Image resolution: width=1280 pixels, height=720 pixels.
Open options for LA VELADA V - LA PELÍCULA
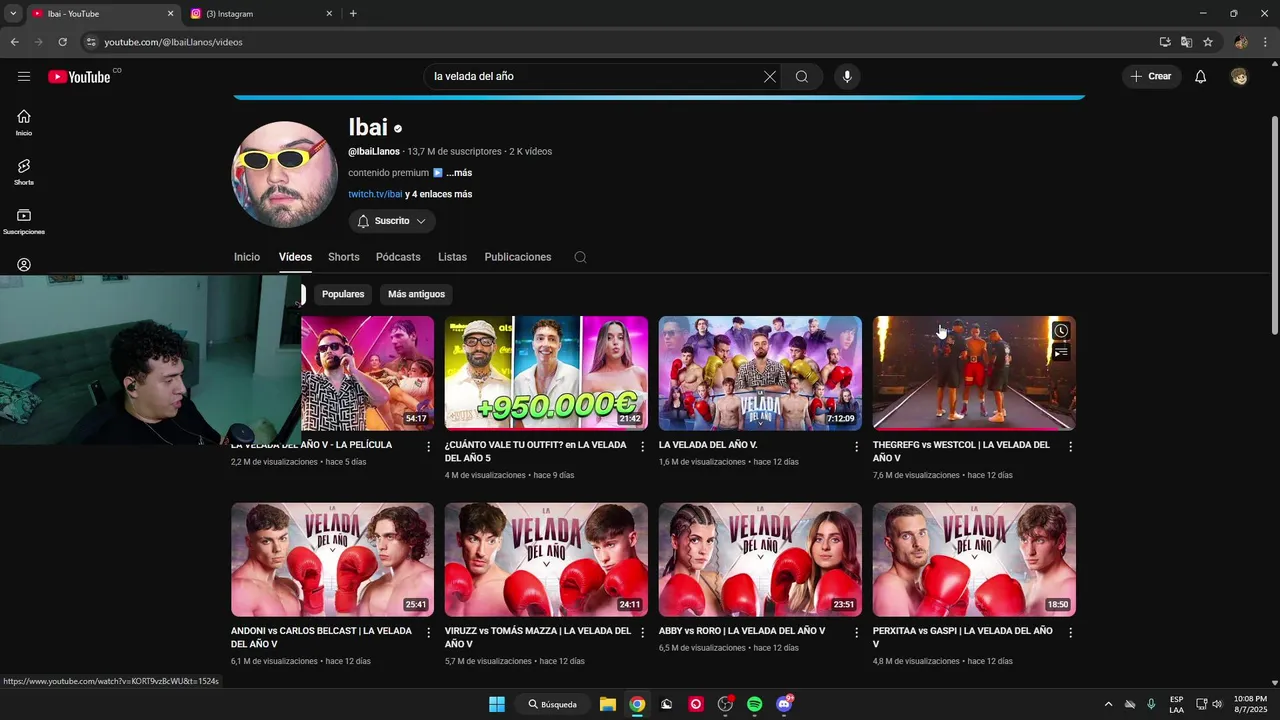[429, 446]
